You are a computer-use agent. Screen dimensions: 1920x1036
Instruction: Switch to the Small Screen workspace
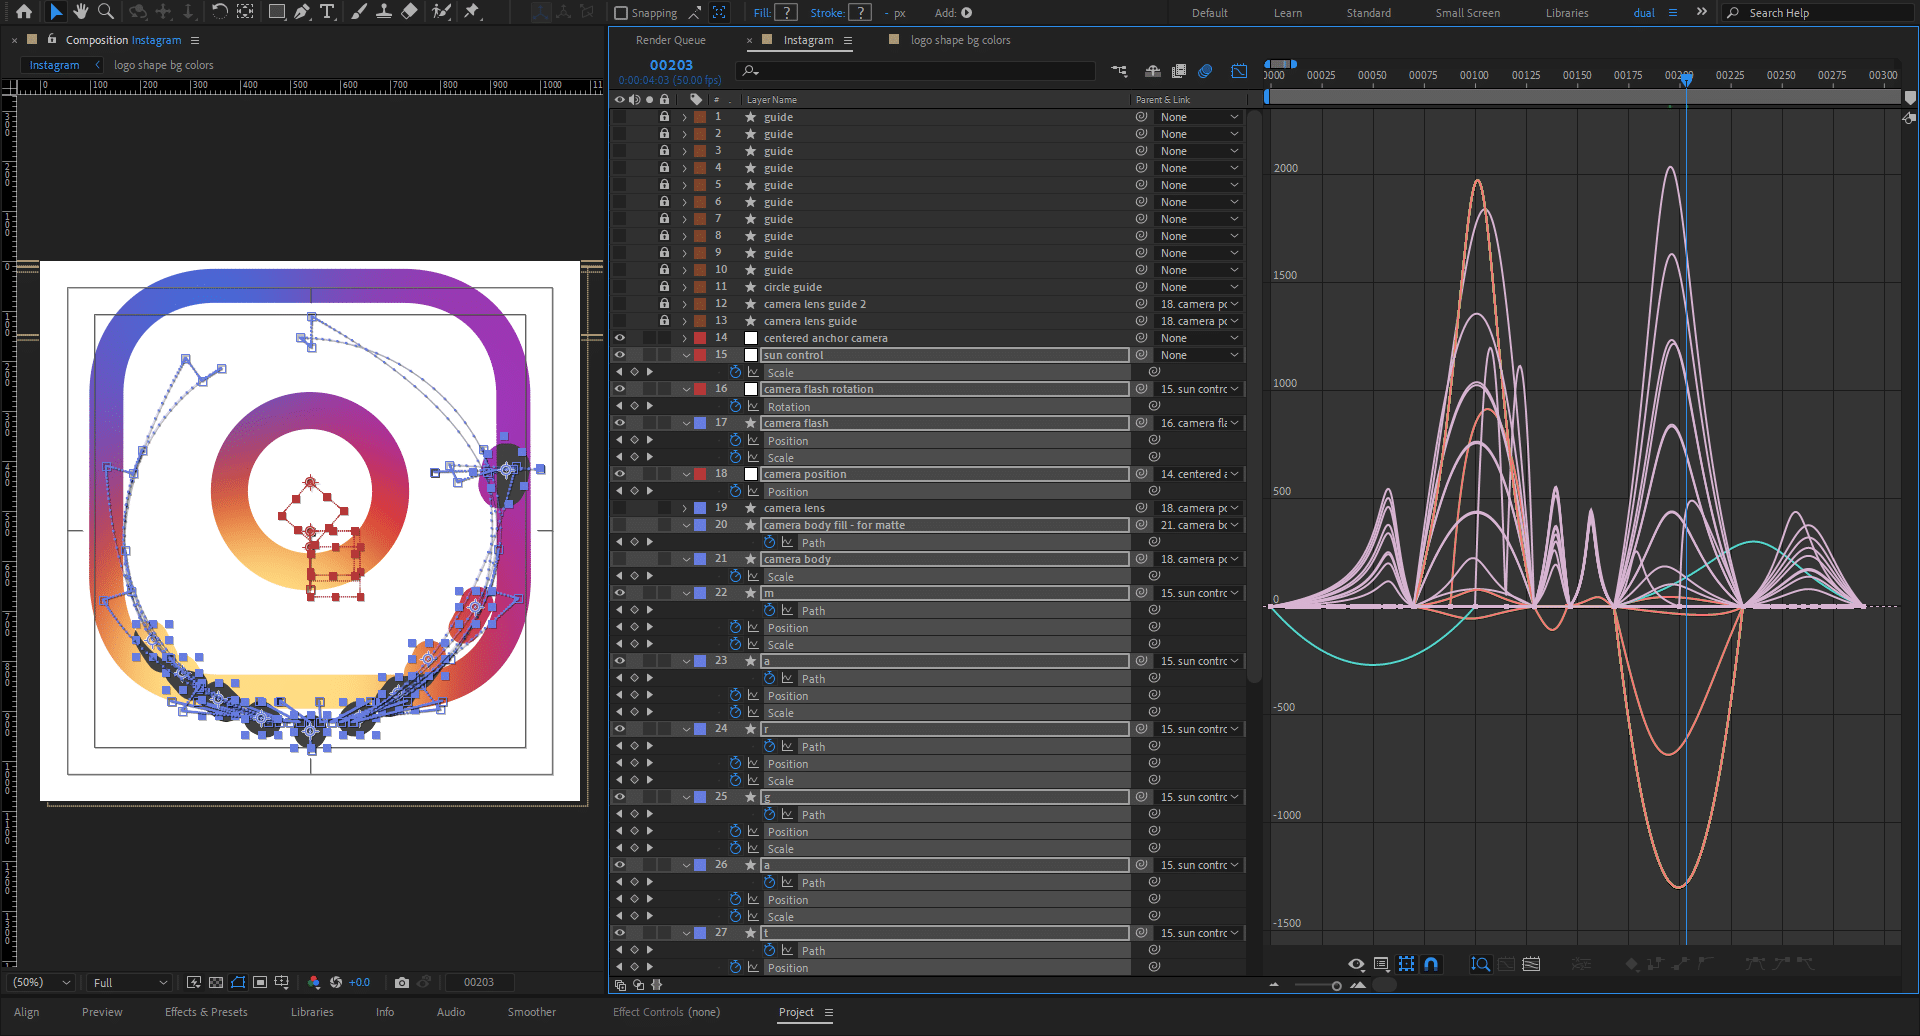pyautogui.click(x=1467, y=13)
